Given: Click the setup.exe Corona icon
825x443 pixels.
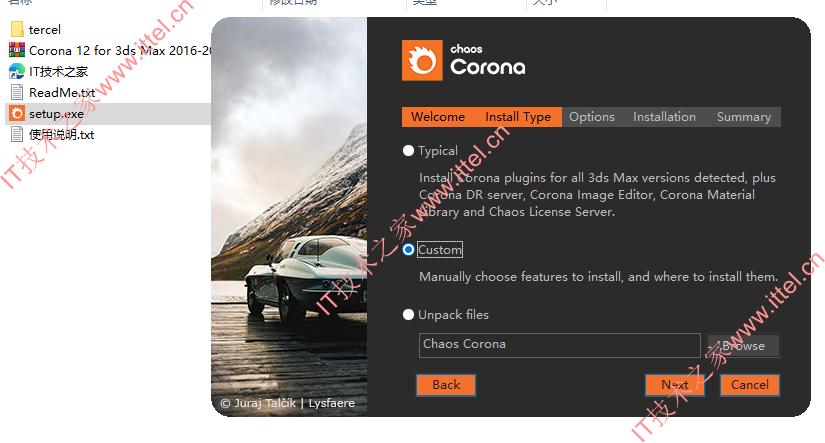Looking at the screenshot, I should pos(17,113).
